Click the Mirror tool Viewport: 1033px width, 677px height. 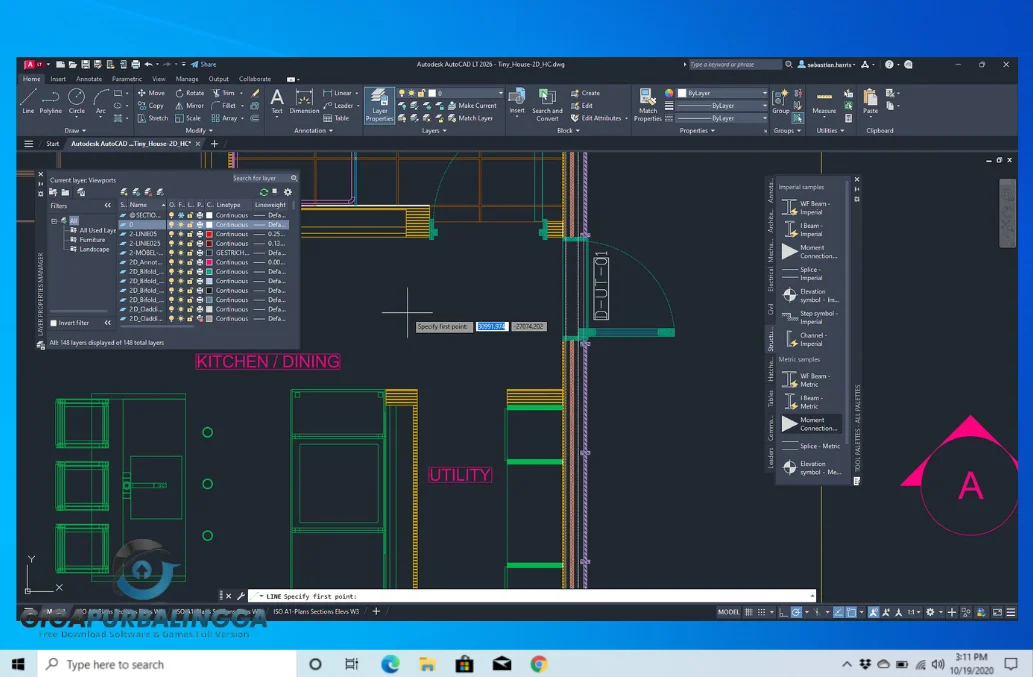coord(190,105)
